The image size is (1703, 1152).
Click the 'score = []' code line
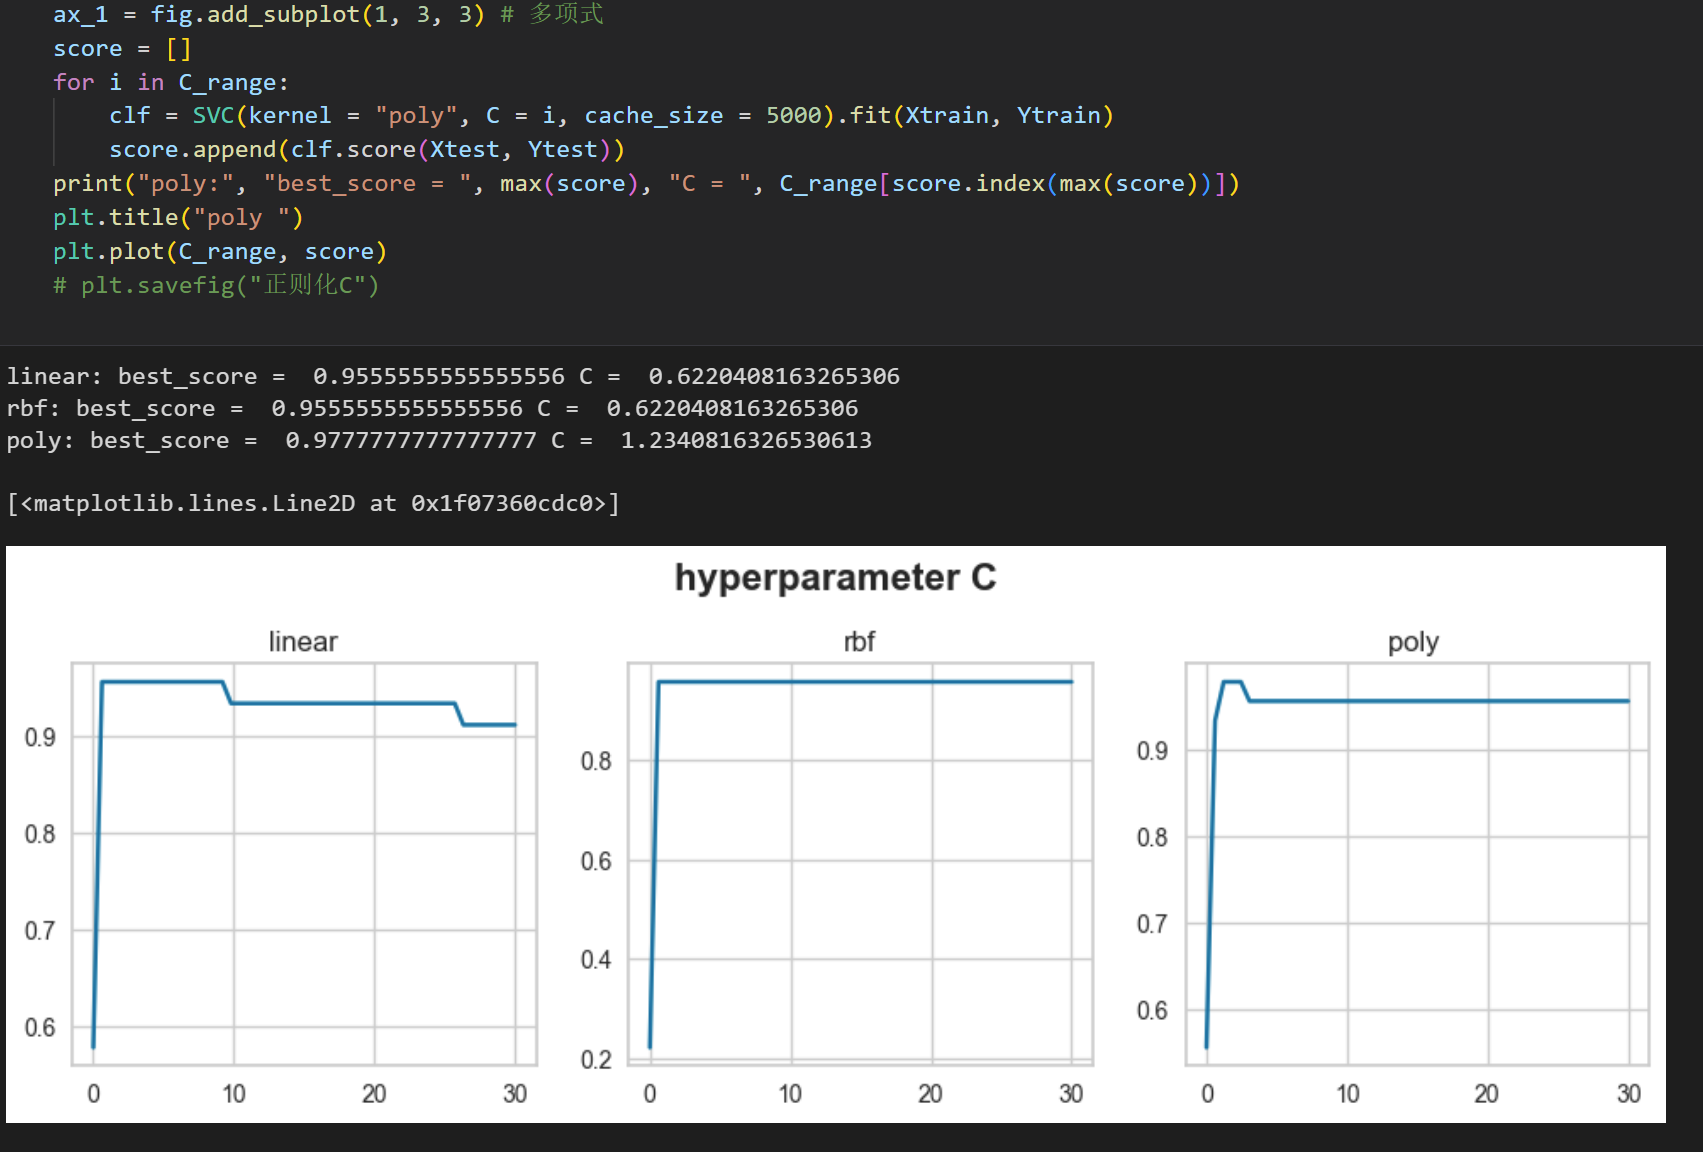[122, 49]
